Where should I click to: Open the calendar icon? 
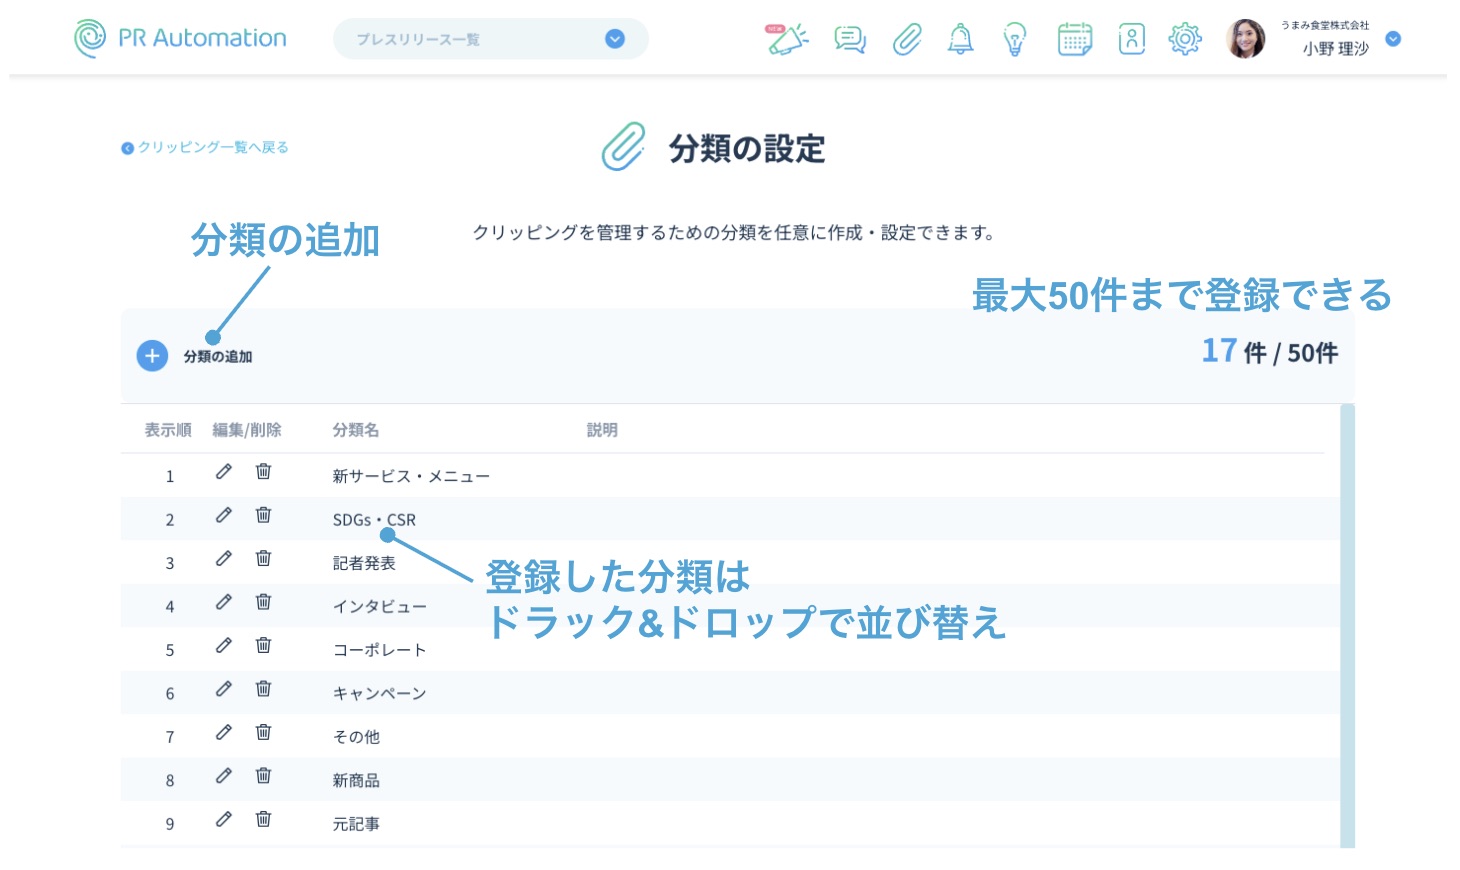pos(1074,39)
